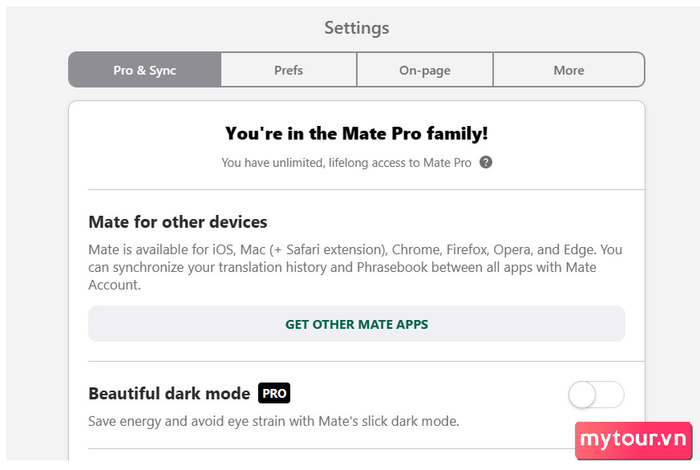Click the word Account ending the paragraph

click(x=113, y=285)
